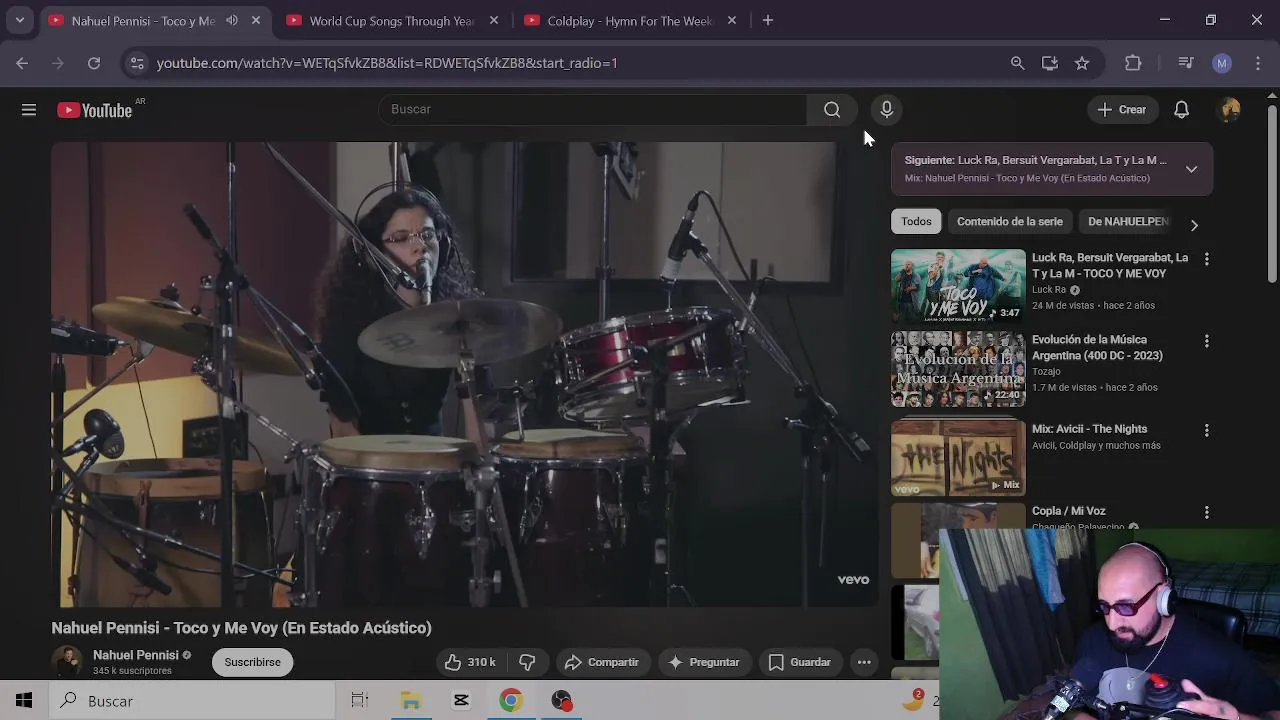Open Evolución de la Música Argentina title

click(1097, 347)
